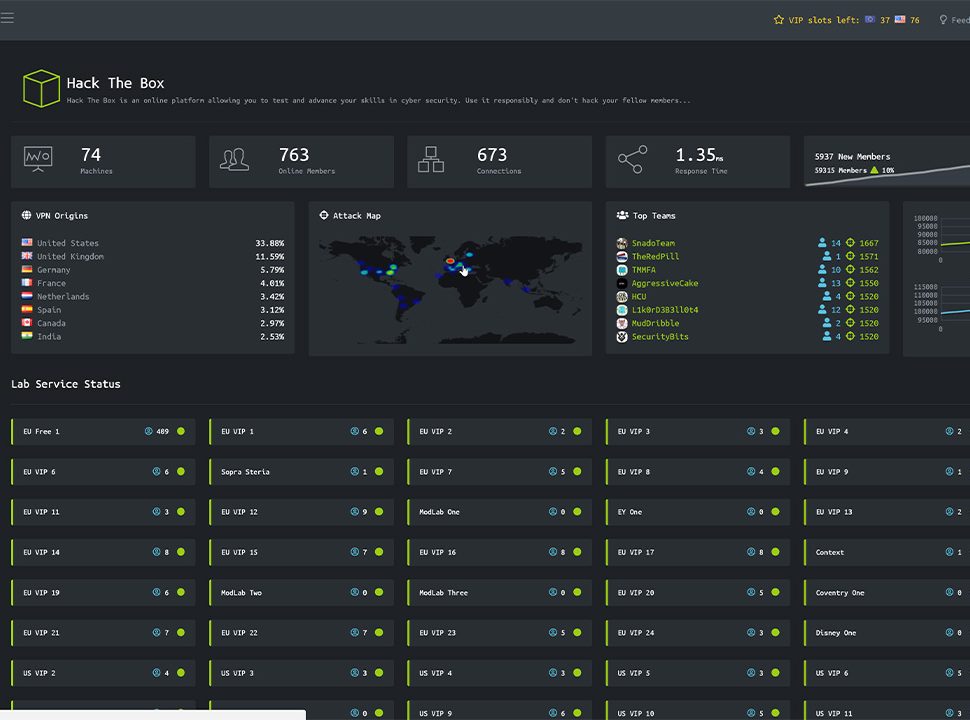Click the 'EU VIP 24' lab label

click(x=635, y=633)
